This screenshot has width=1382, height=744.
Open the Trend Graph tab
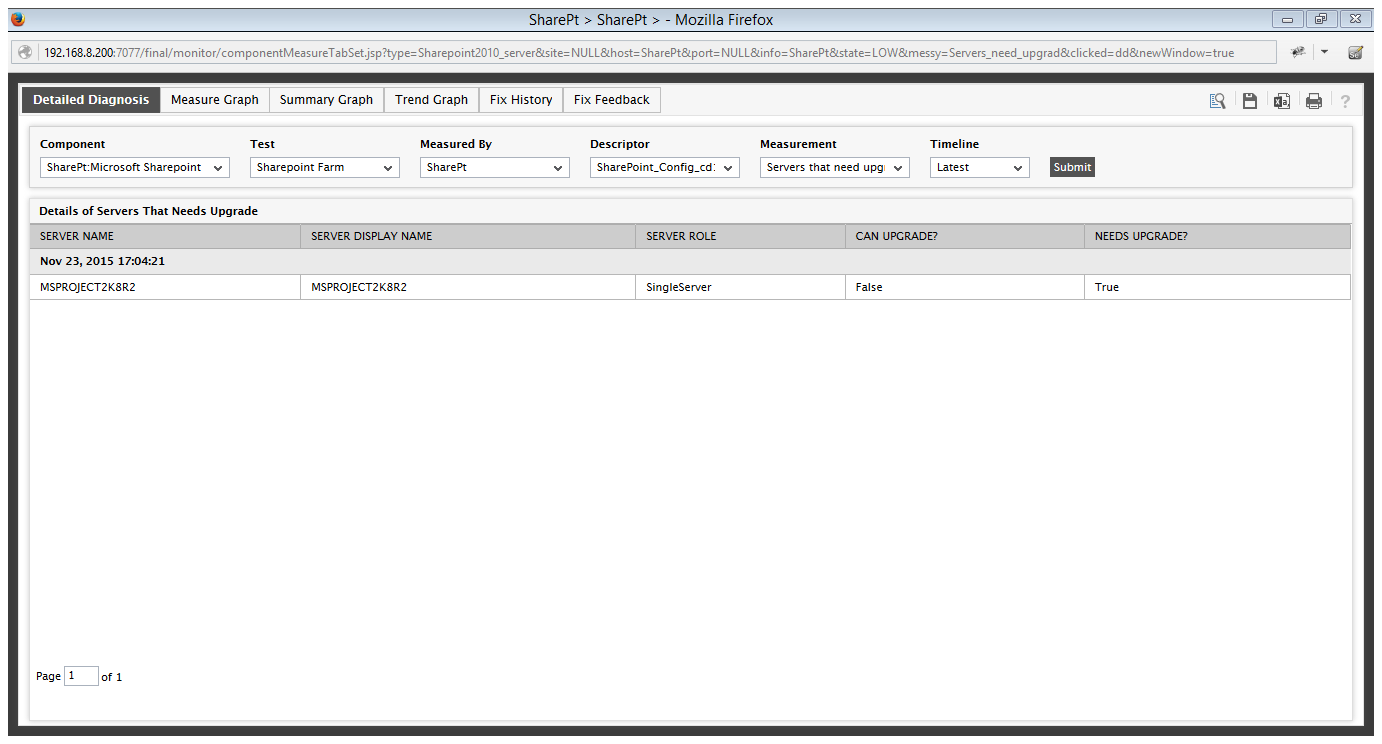431,100
